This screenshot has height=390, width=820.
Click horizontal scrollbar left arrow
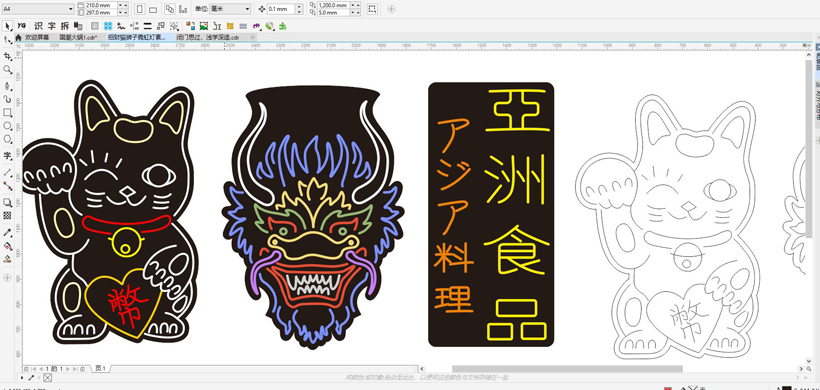(x=423, y=369)
